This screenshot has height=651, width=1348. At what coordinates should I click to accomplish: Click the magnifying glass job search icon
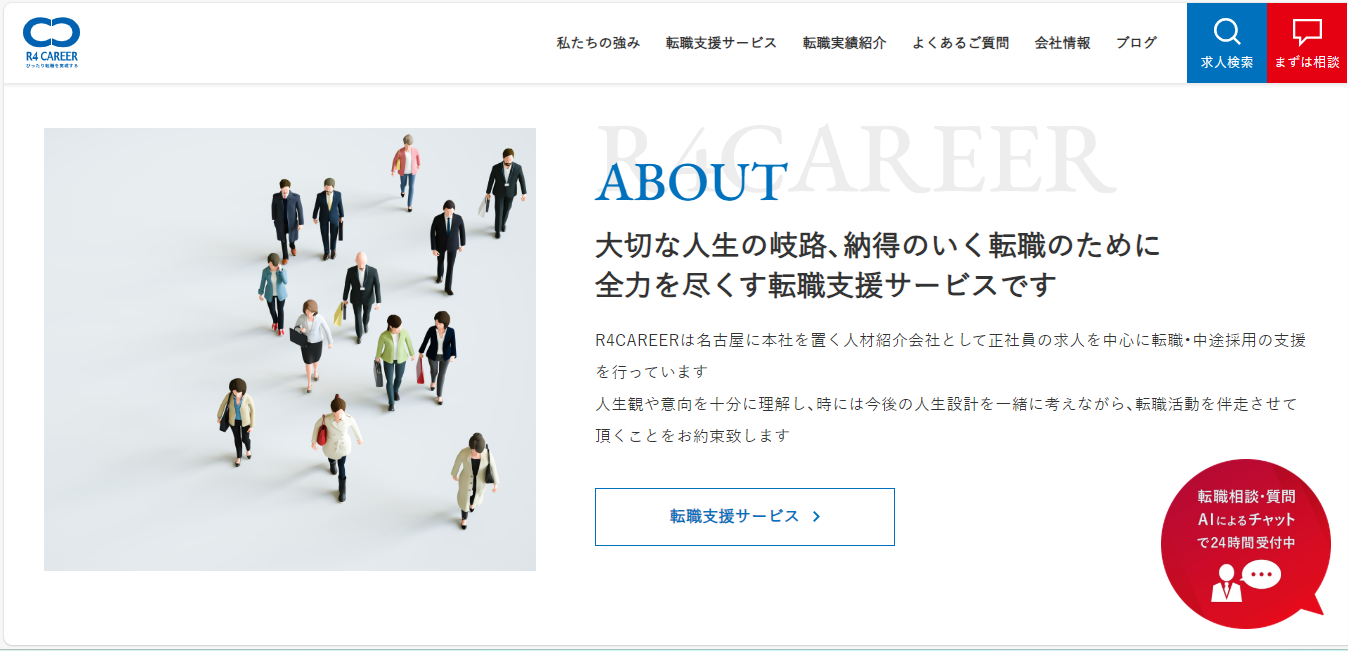(x=1226, y=32)
